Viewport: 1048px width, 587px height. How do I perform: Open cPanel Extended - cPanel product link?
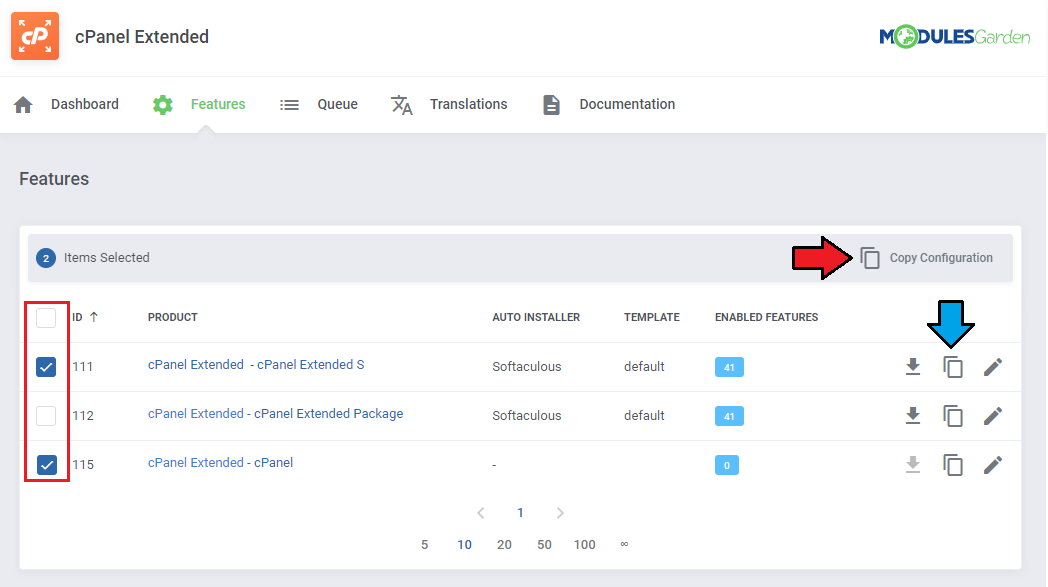221,463
